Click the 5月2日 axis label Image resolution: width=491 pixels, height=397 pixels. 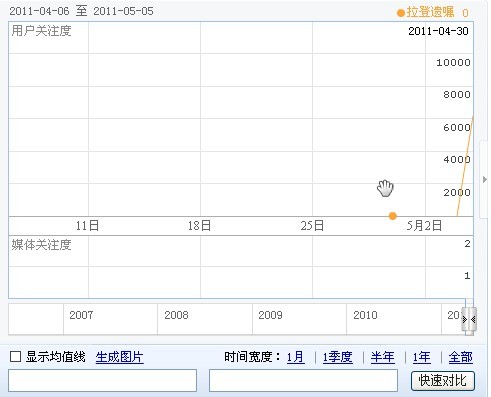pos(424,226)
